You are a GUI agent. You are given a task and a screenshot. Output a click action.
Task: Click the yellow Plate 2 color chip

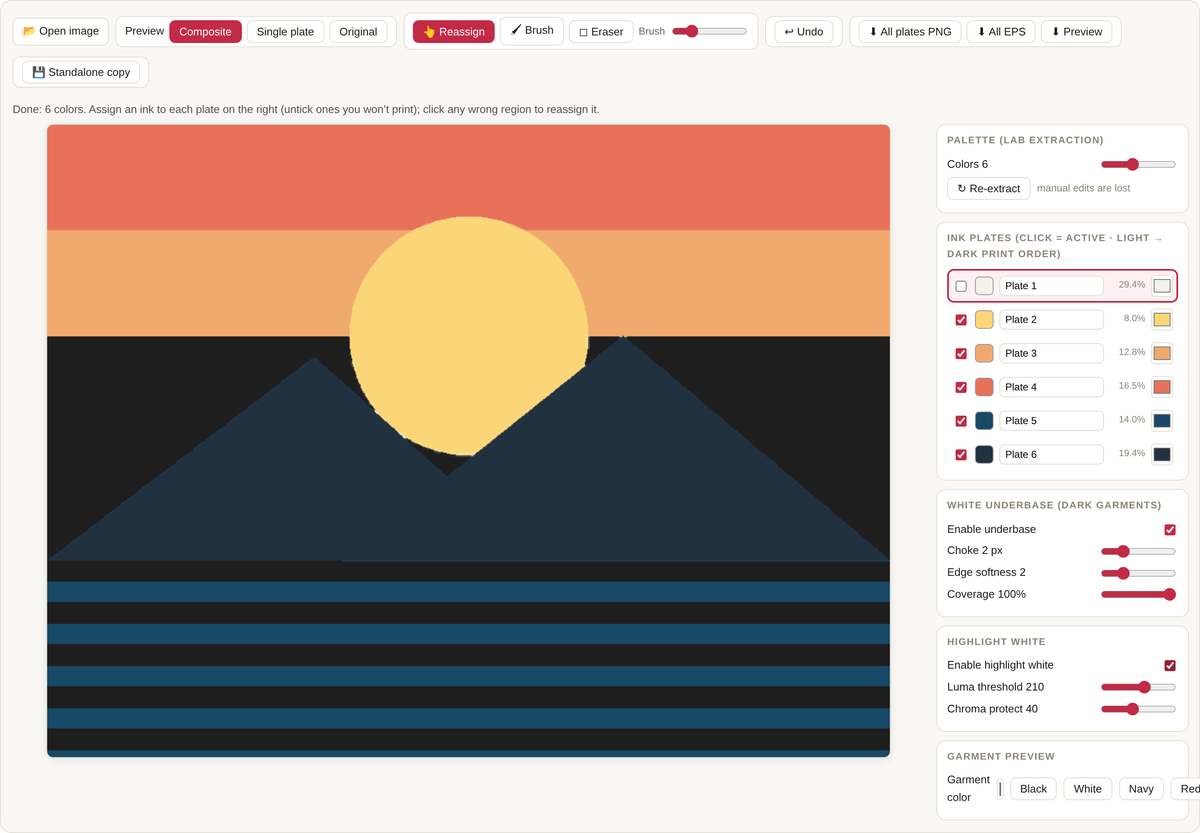[984, 320]
